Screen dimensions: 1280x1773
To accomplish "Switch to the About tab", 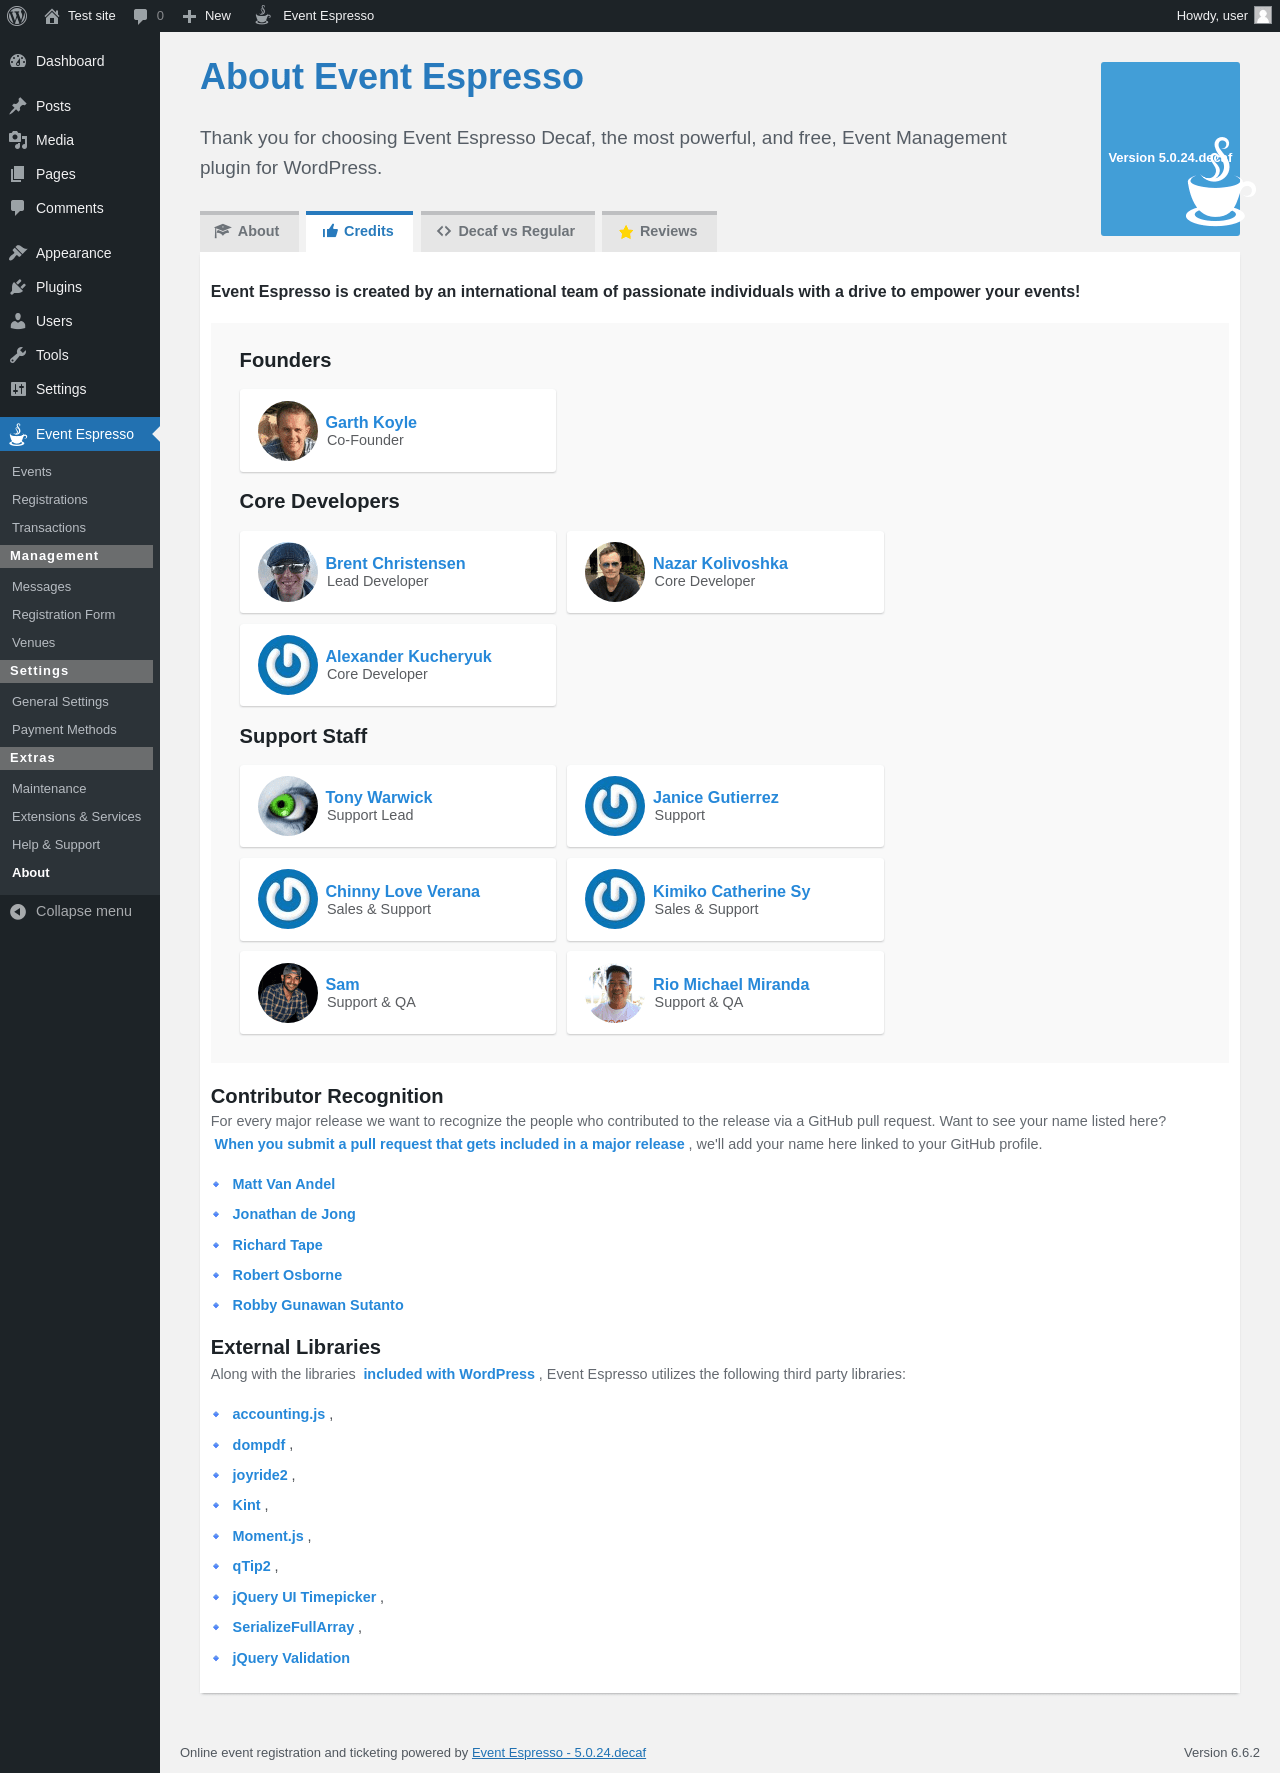I will tap(249, 231).
